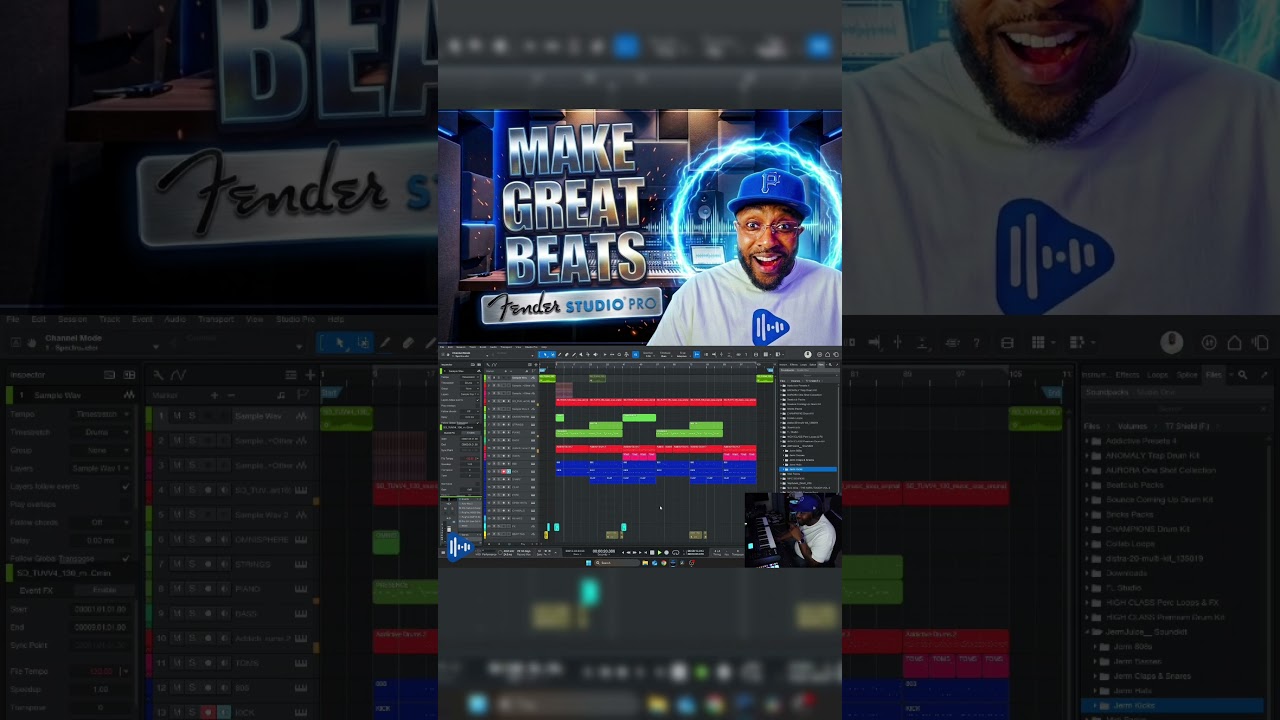Click the green color strip of backdrop track 1

click(149, 416)
